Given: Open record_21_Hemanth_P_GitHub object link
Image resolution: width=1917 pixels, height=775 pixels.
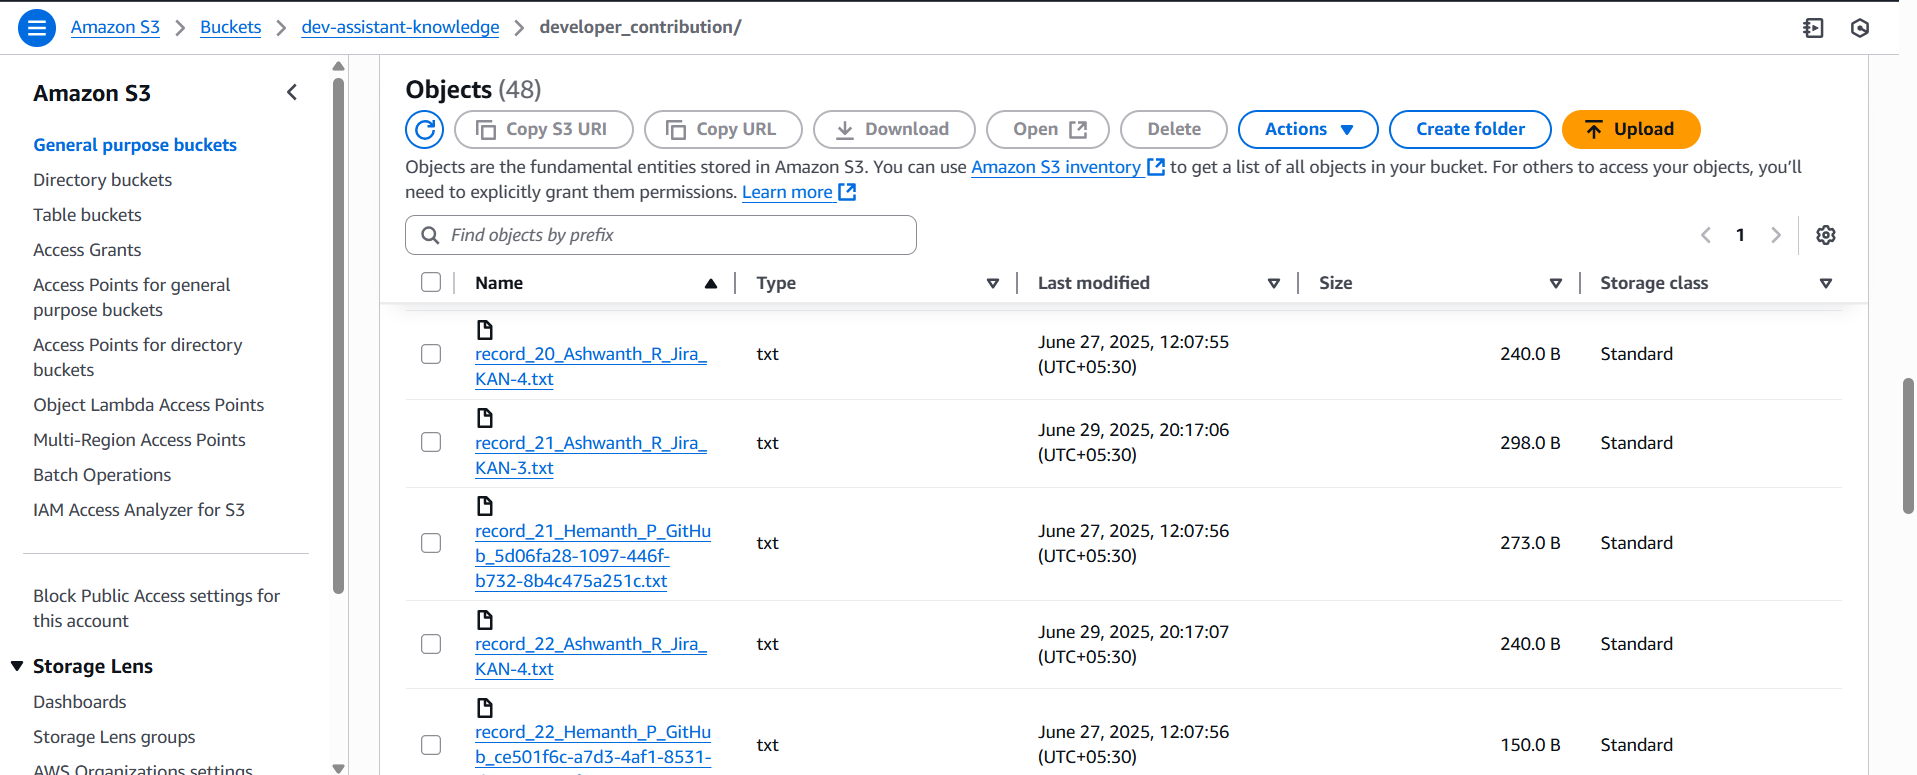Looking at the screenshot, I should [x=593, y=556].
